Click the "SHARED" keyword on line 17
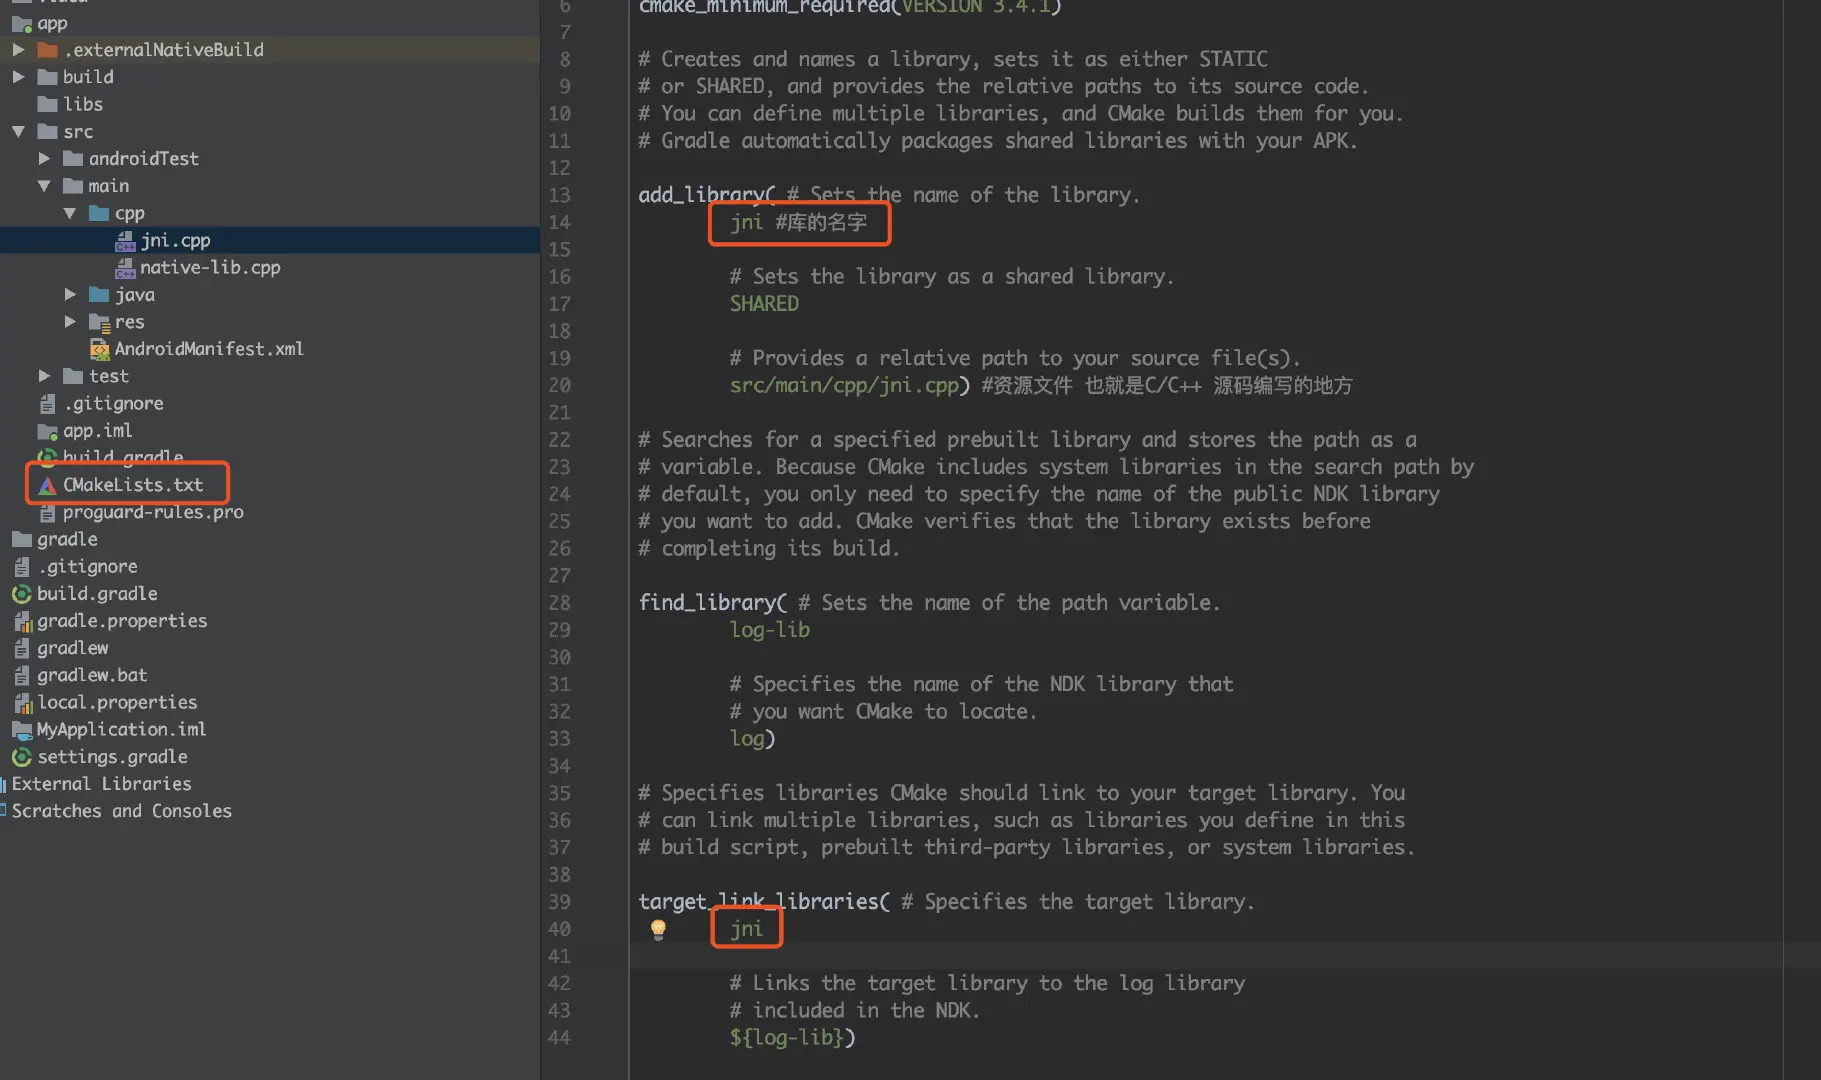 tap(764, 304)
